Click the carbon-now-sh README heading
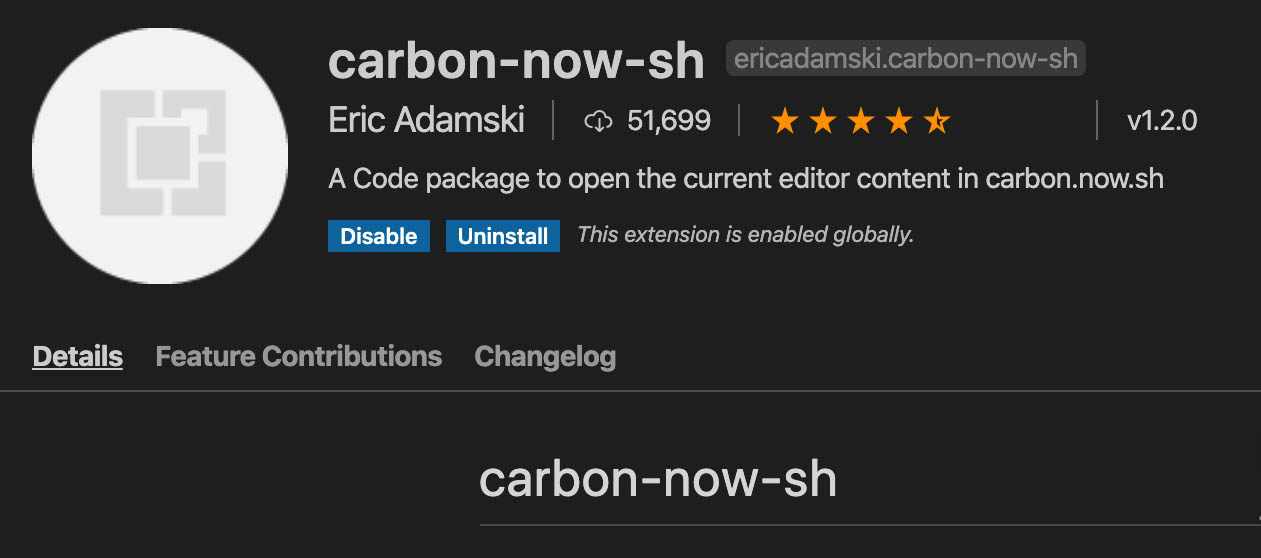1261x558 pixels. coord(658,480)
